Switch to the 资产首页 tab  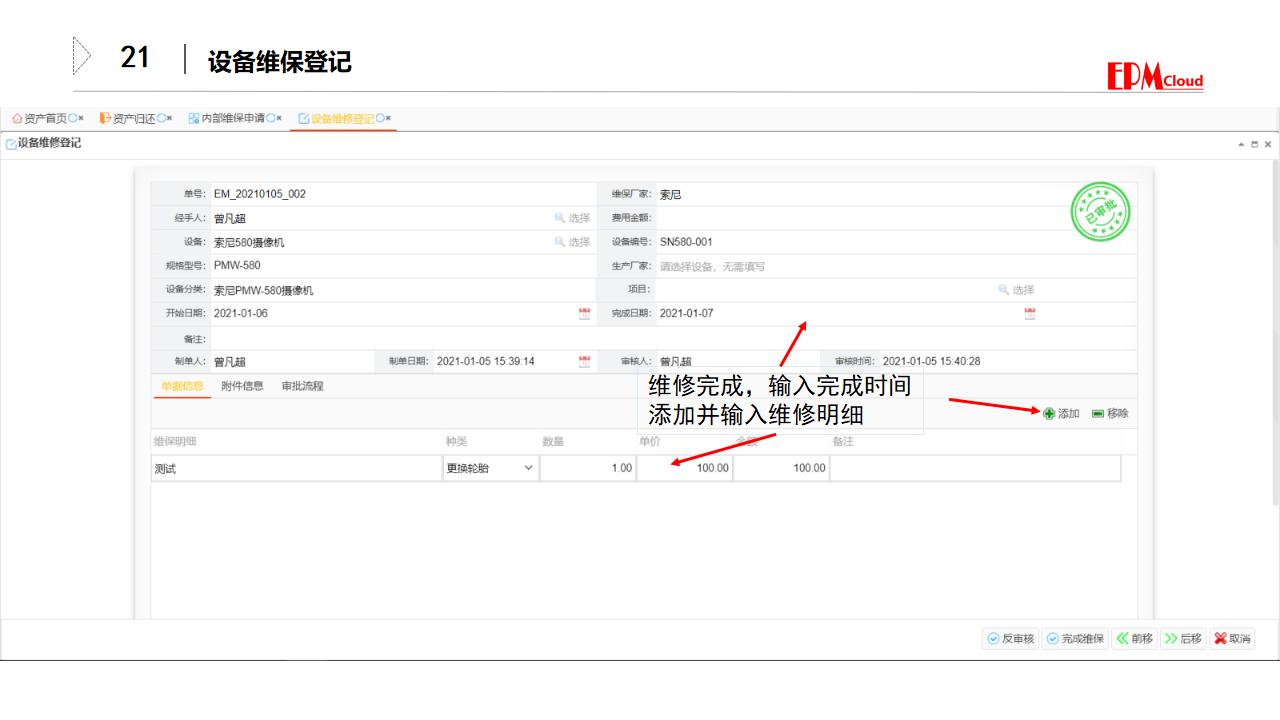[45, 118]
